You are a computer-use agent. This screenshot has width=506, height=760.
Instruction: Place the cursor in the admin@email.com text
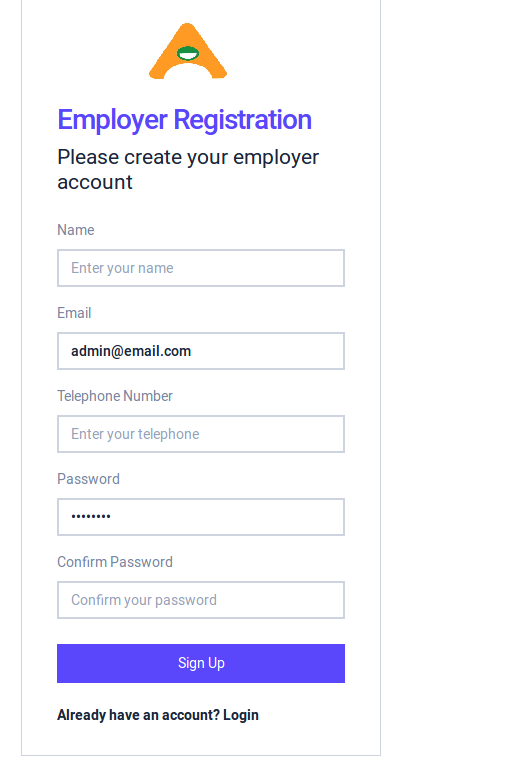(x=131, y=351)
